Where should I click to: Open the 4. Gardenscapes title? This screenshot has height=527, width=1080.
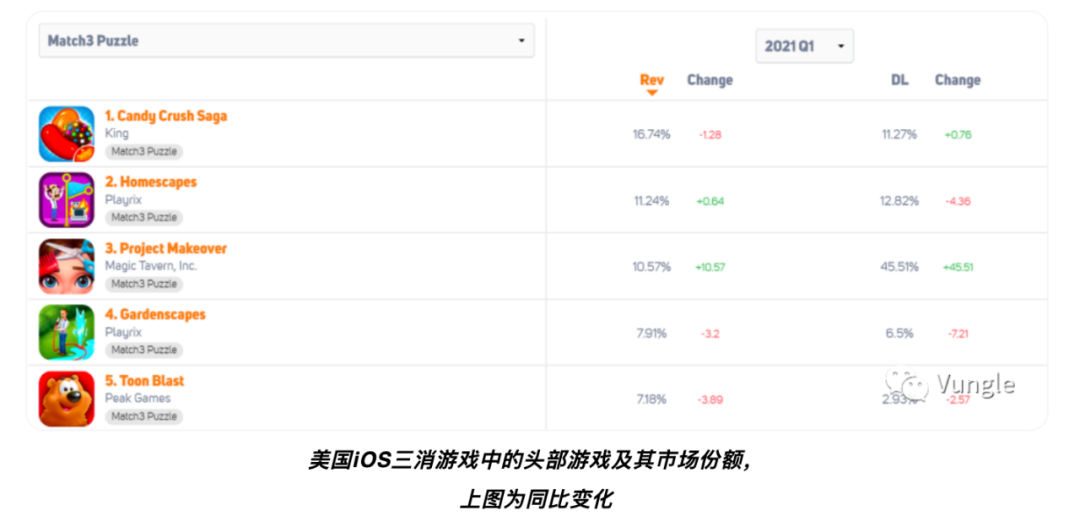155,314
